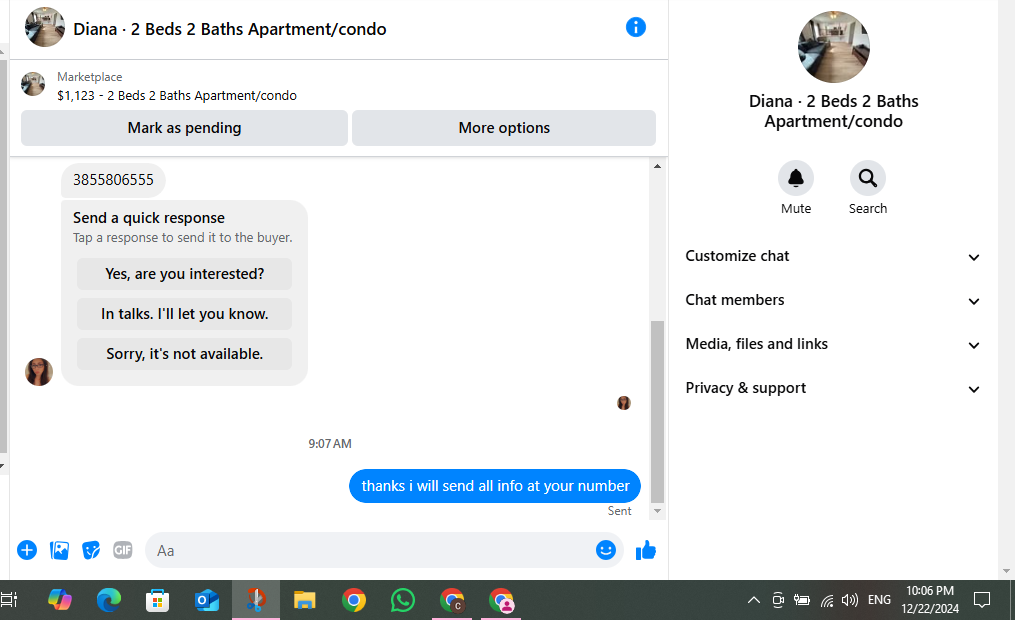Image resolution: width=1015 pixels, height=620 pixels.
Task: Choose a sticker icon
Action: tap(91, 550)
